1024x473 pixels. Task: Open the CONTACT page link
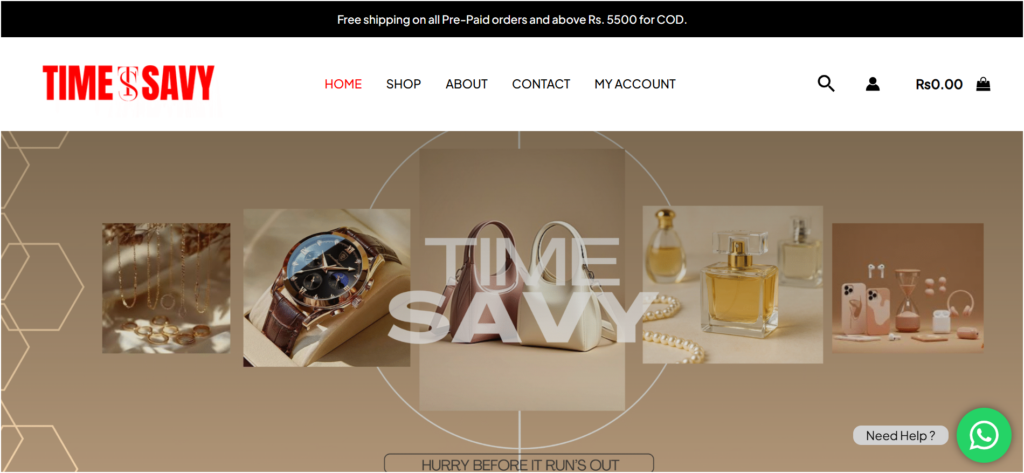541,84
